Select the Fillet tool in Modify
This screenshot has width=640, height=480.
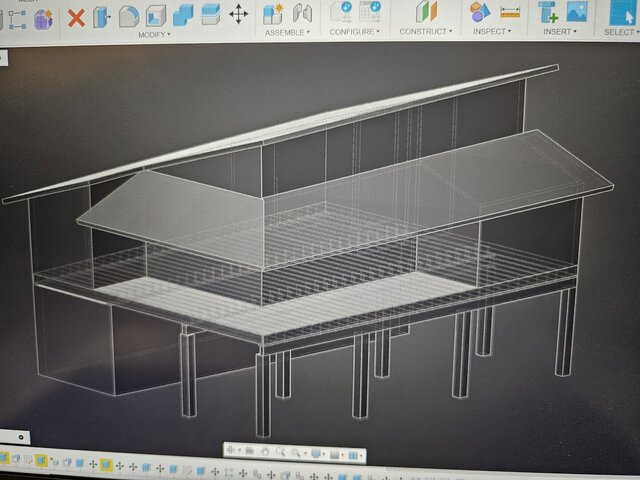point(129,16)
